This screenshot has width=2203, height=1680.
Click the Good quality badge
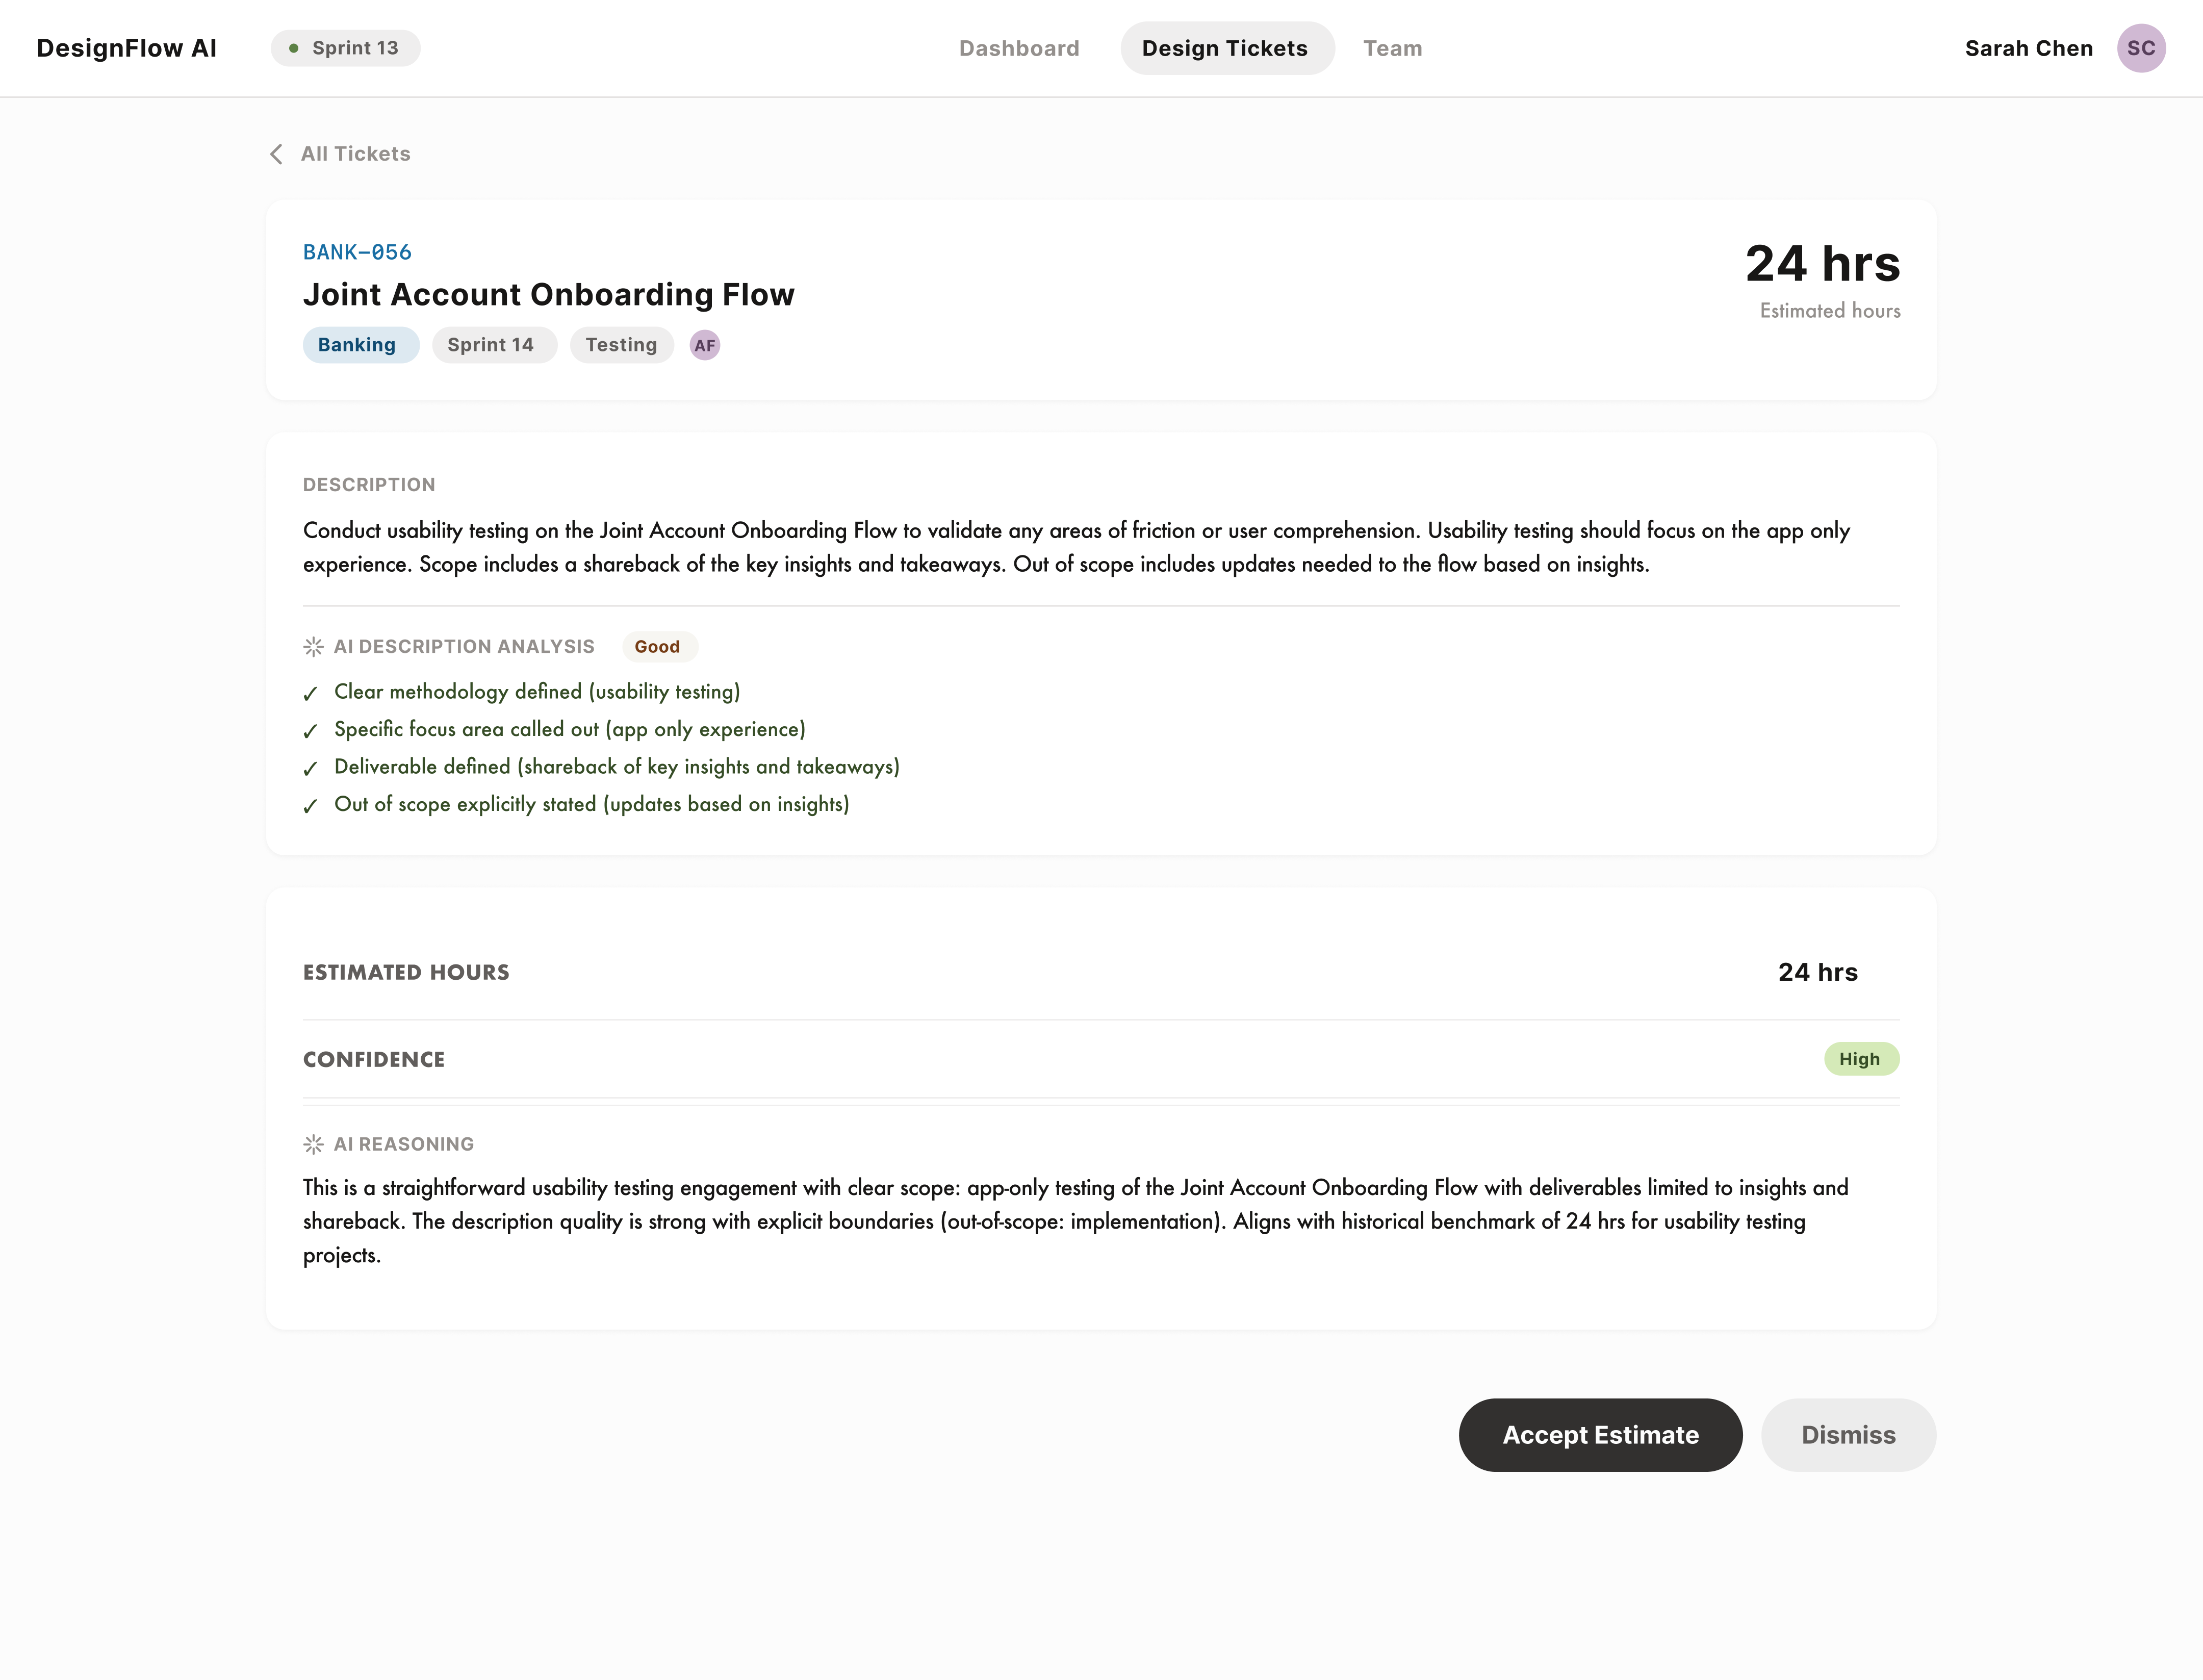click(658, 646)
